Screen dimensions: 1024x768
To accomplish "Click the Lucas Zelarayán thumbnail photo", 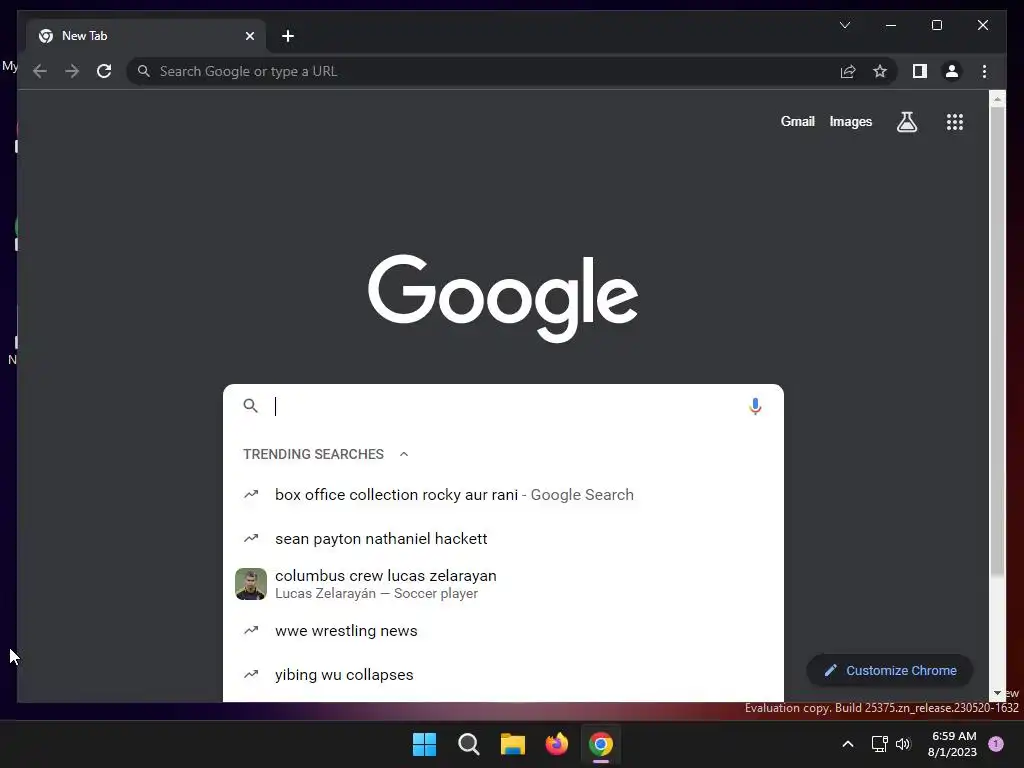I will click(251, 584).
